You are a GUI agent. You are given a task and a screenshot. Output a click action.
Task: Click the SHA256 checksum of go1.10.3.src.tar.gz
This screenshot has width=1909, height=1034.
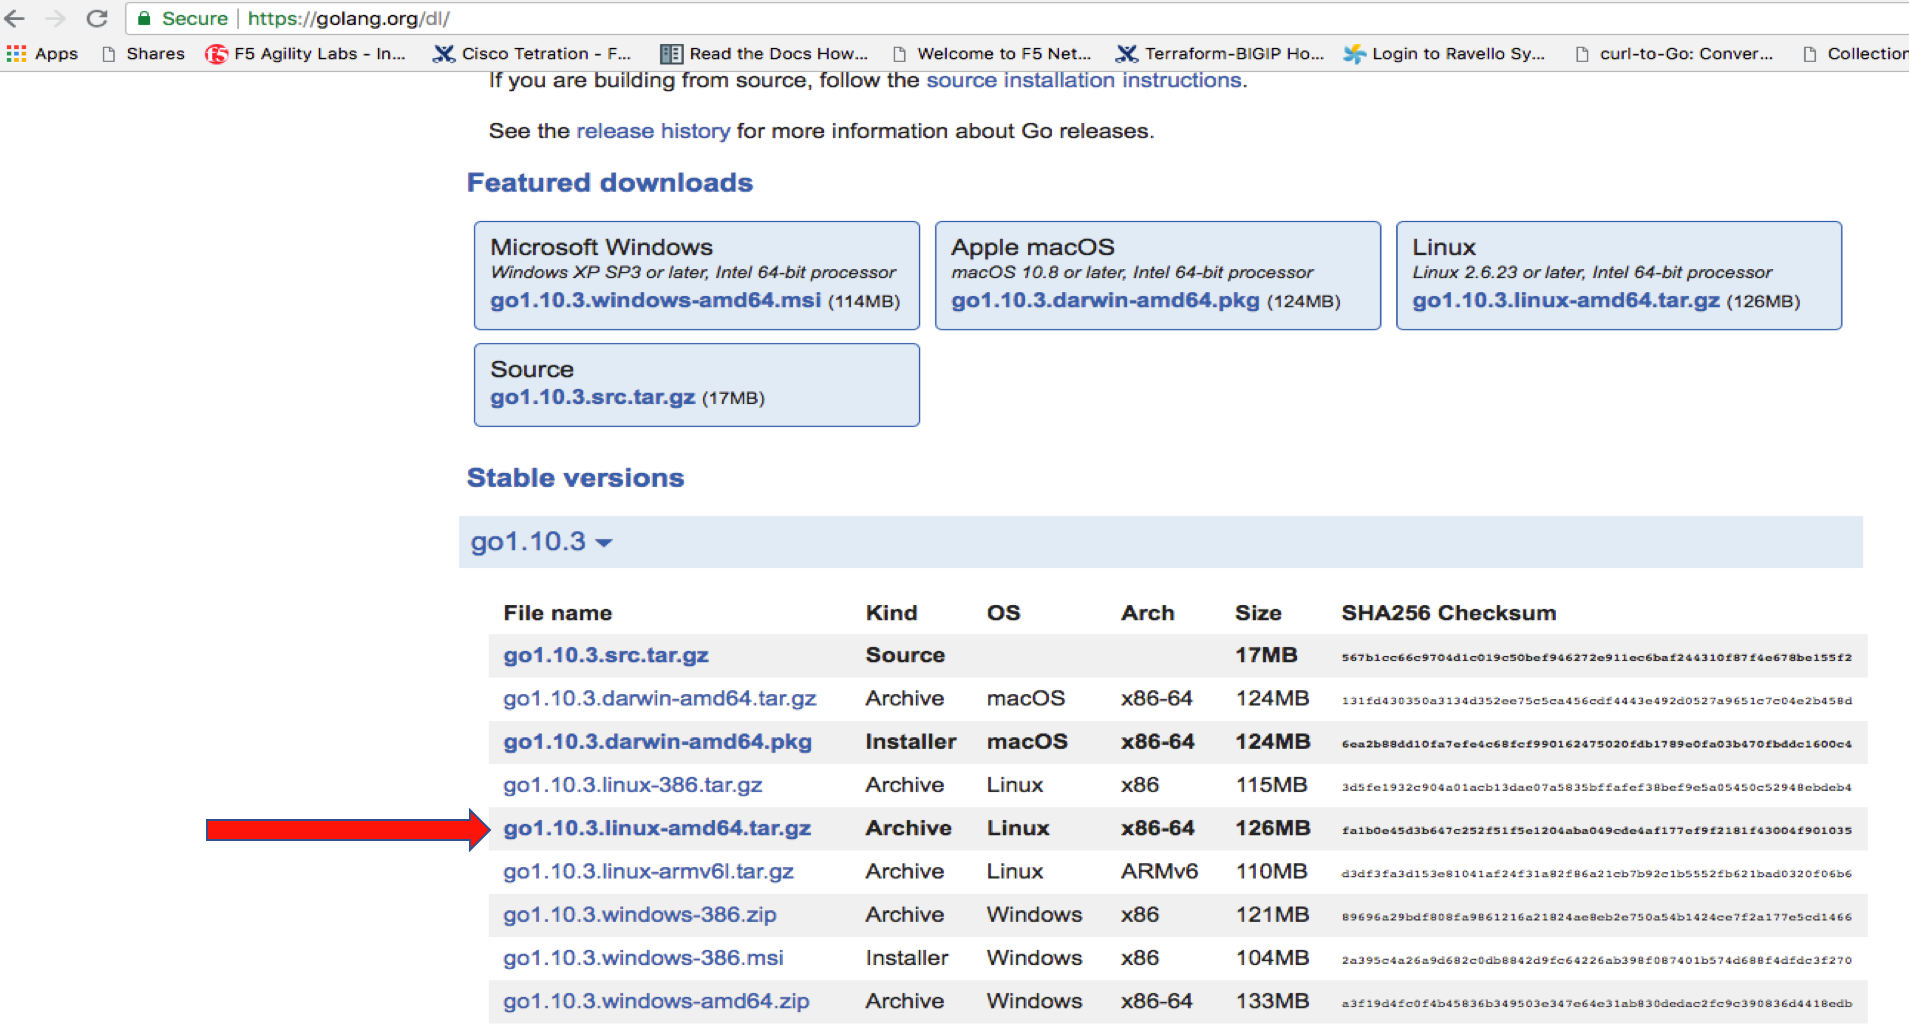click(1597, 657)
